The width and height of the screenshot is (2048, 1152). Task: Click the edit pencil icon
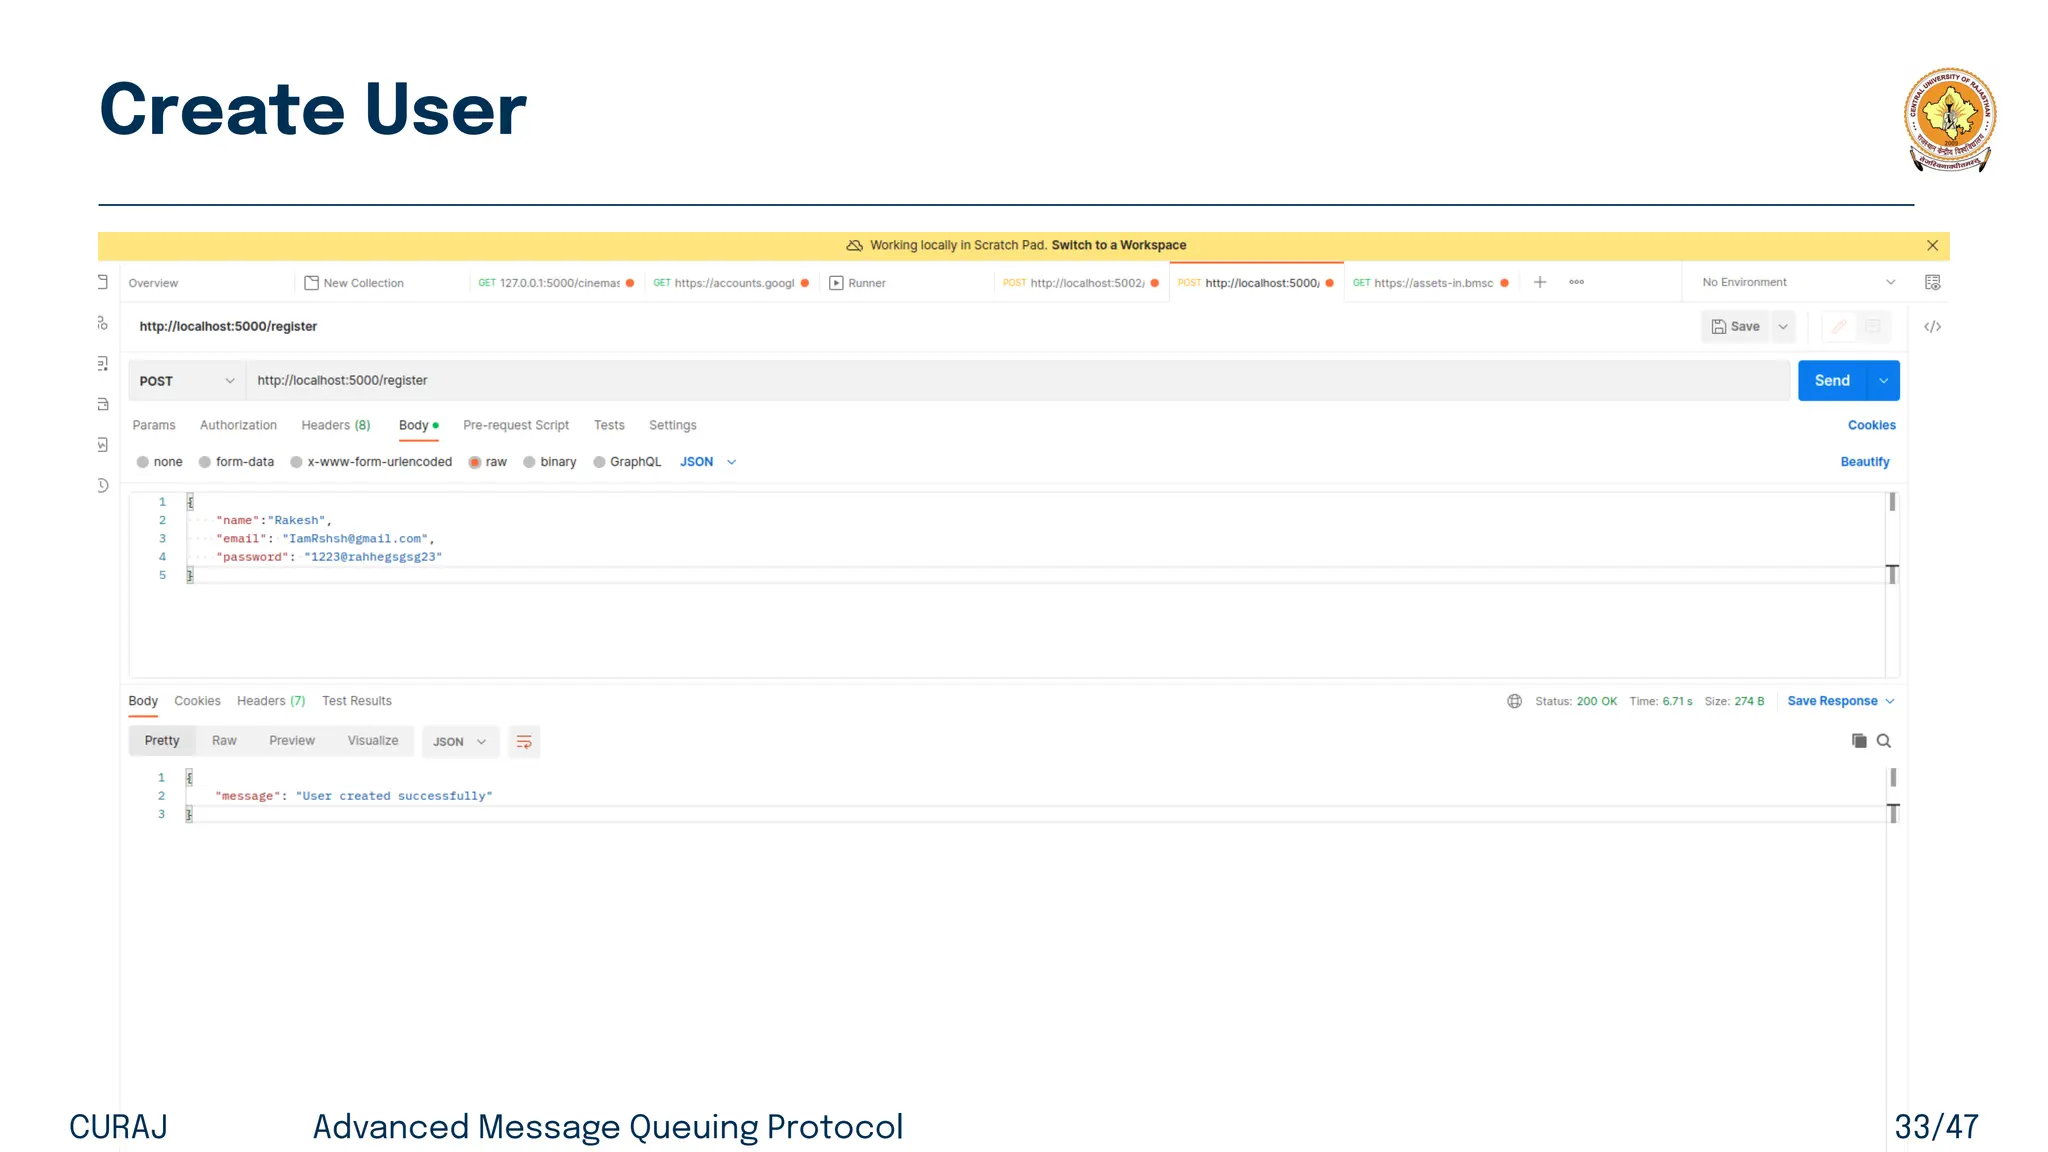1839,327
